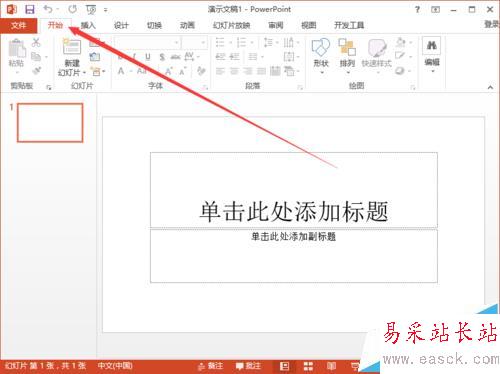Open the slide Section dropdown icon
The width and height of the screenshot is (500, 374).
97,71
